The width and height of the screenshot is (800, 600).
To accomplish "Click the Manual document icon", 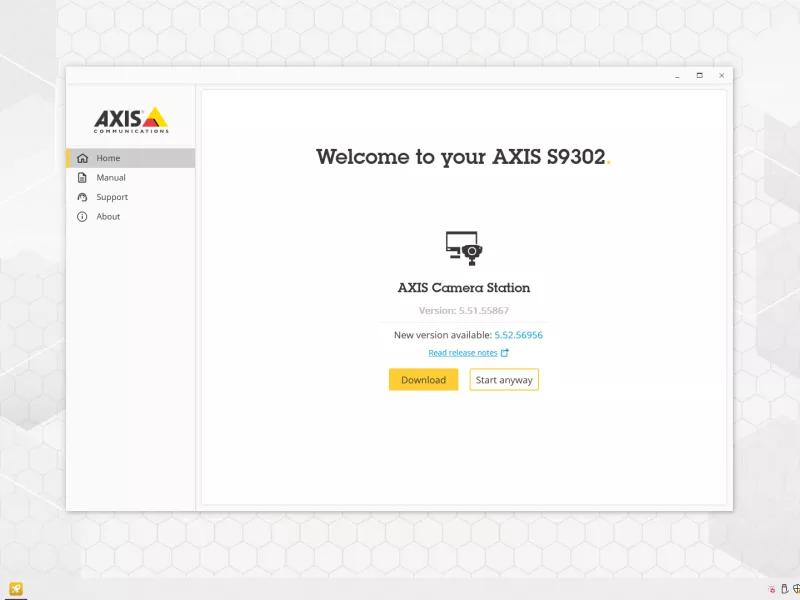I will (x=82, y=178).
